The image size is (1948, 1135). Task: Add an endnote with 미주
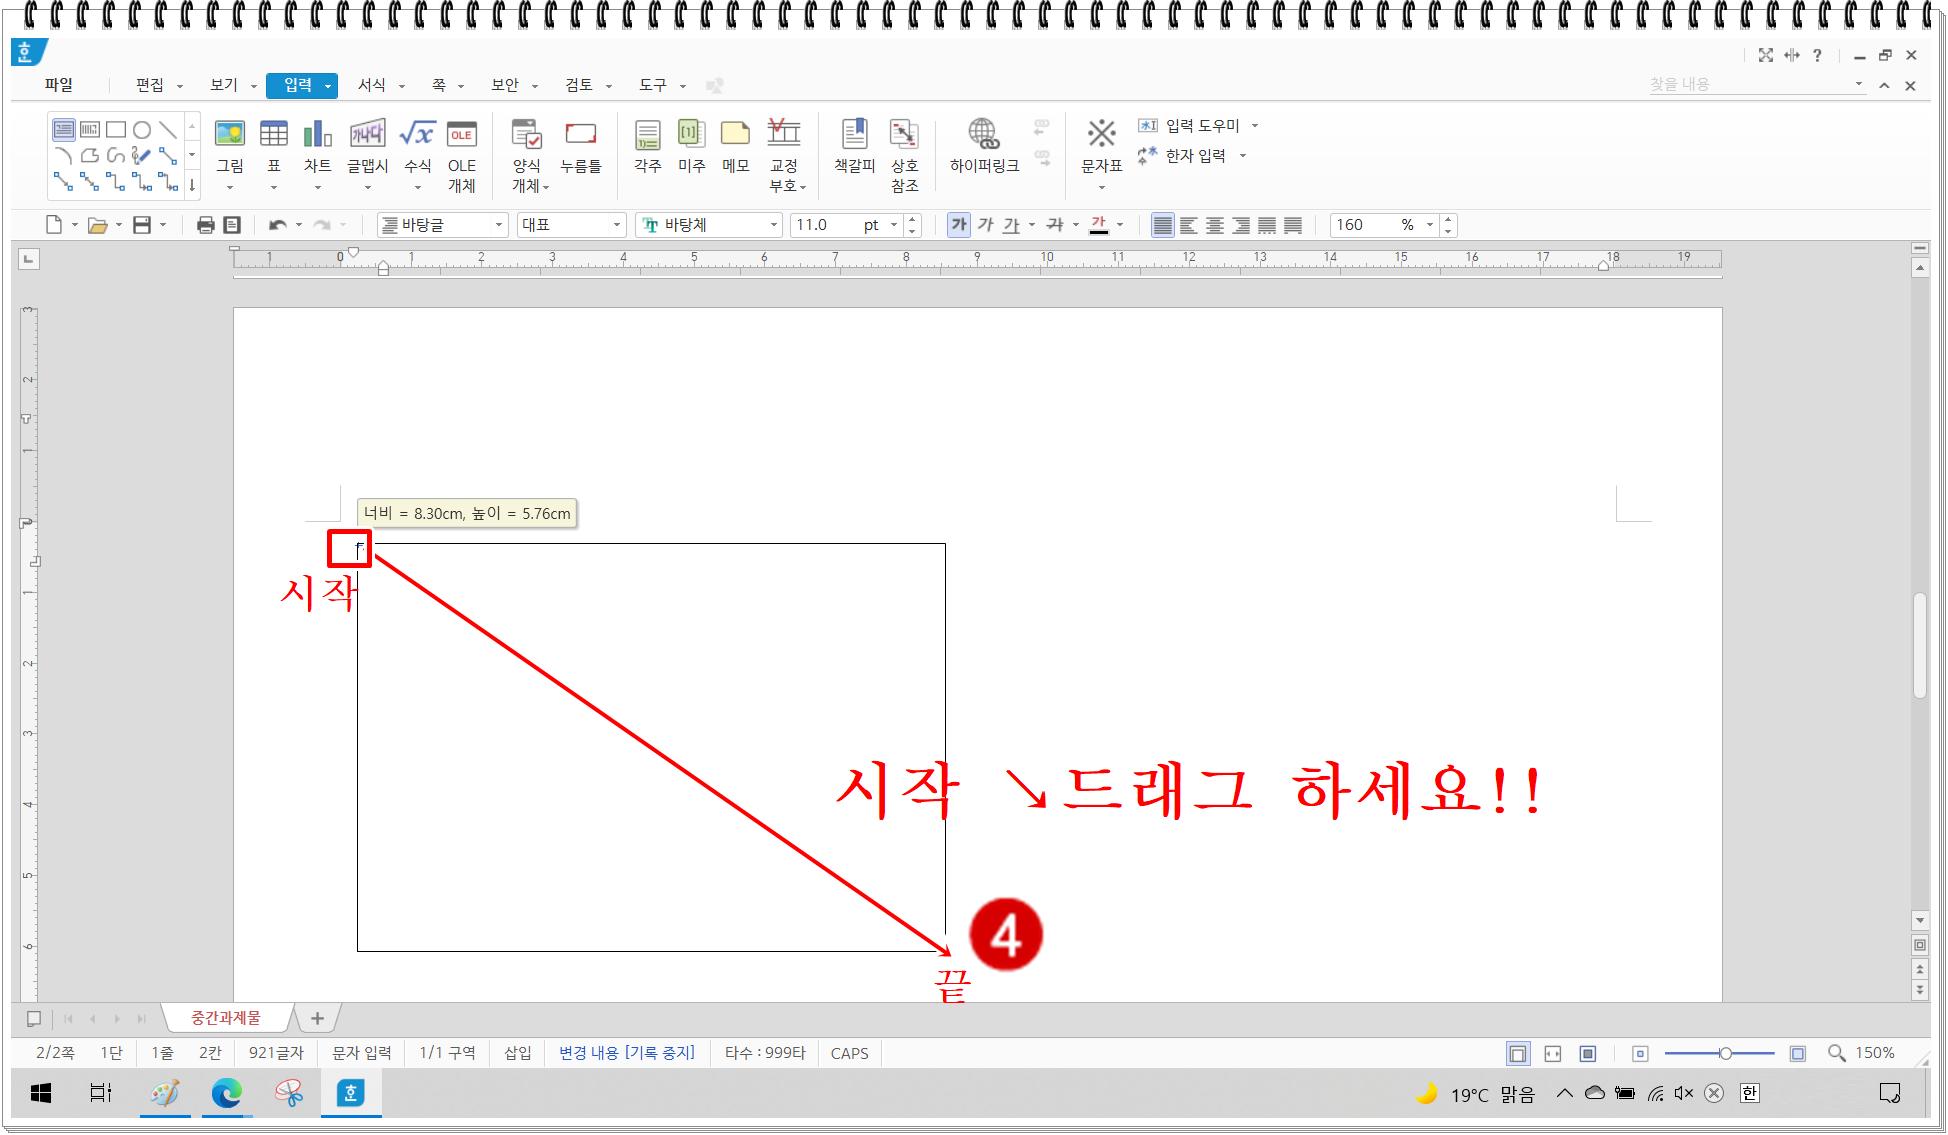pos(692,146)
